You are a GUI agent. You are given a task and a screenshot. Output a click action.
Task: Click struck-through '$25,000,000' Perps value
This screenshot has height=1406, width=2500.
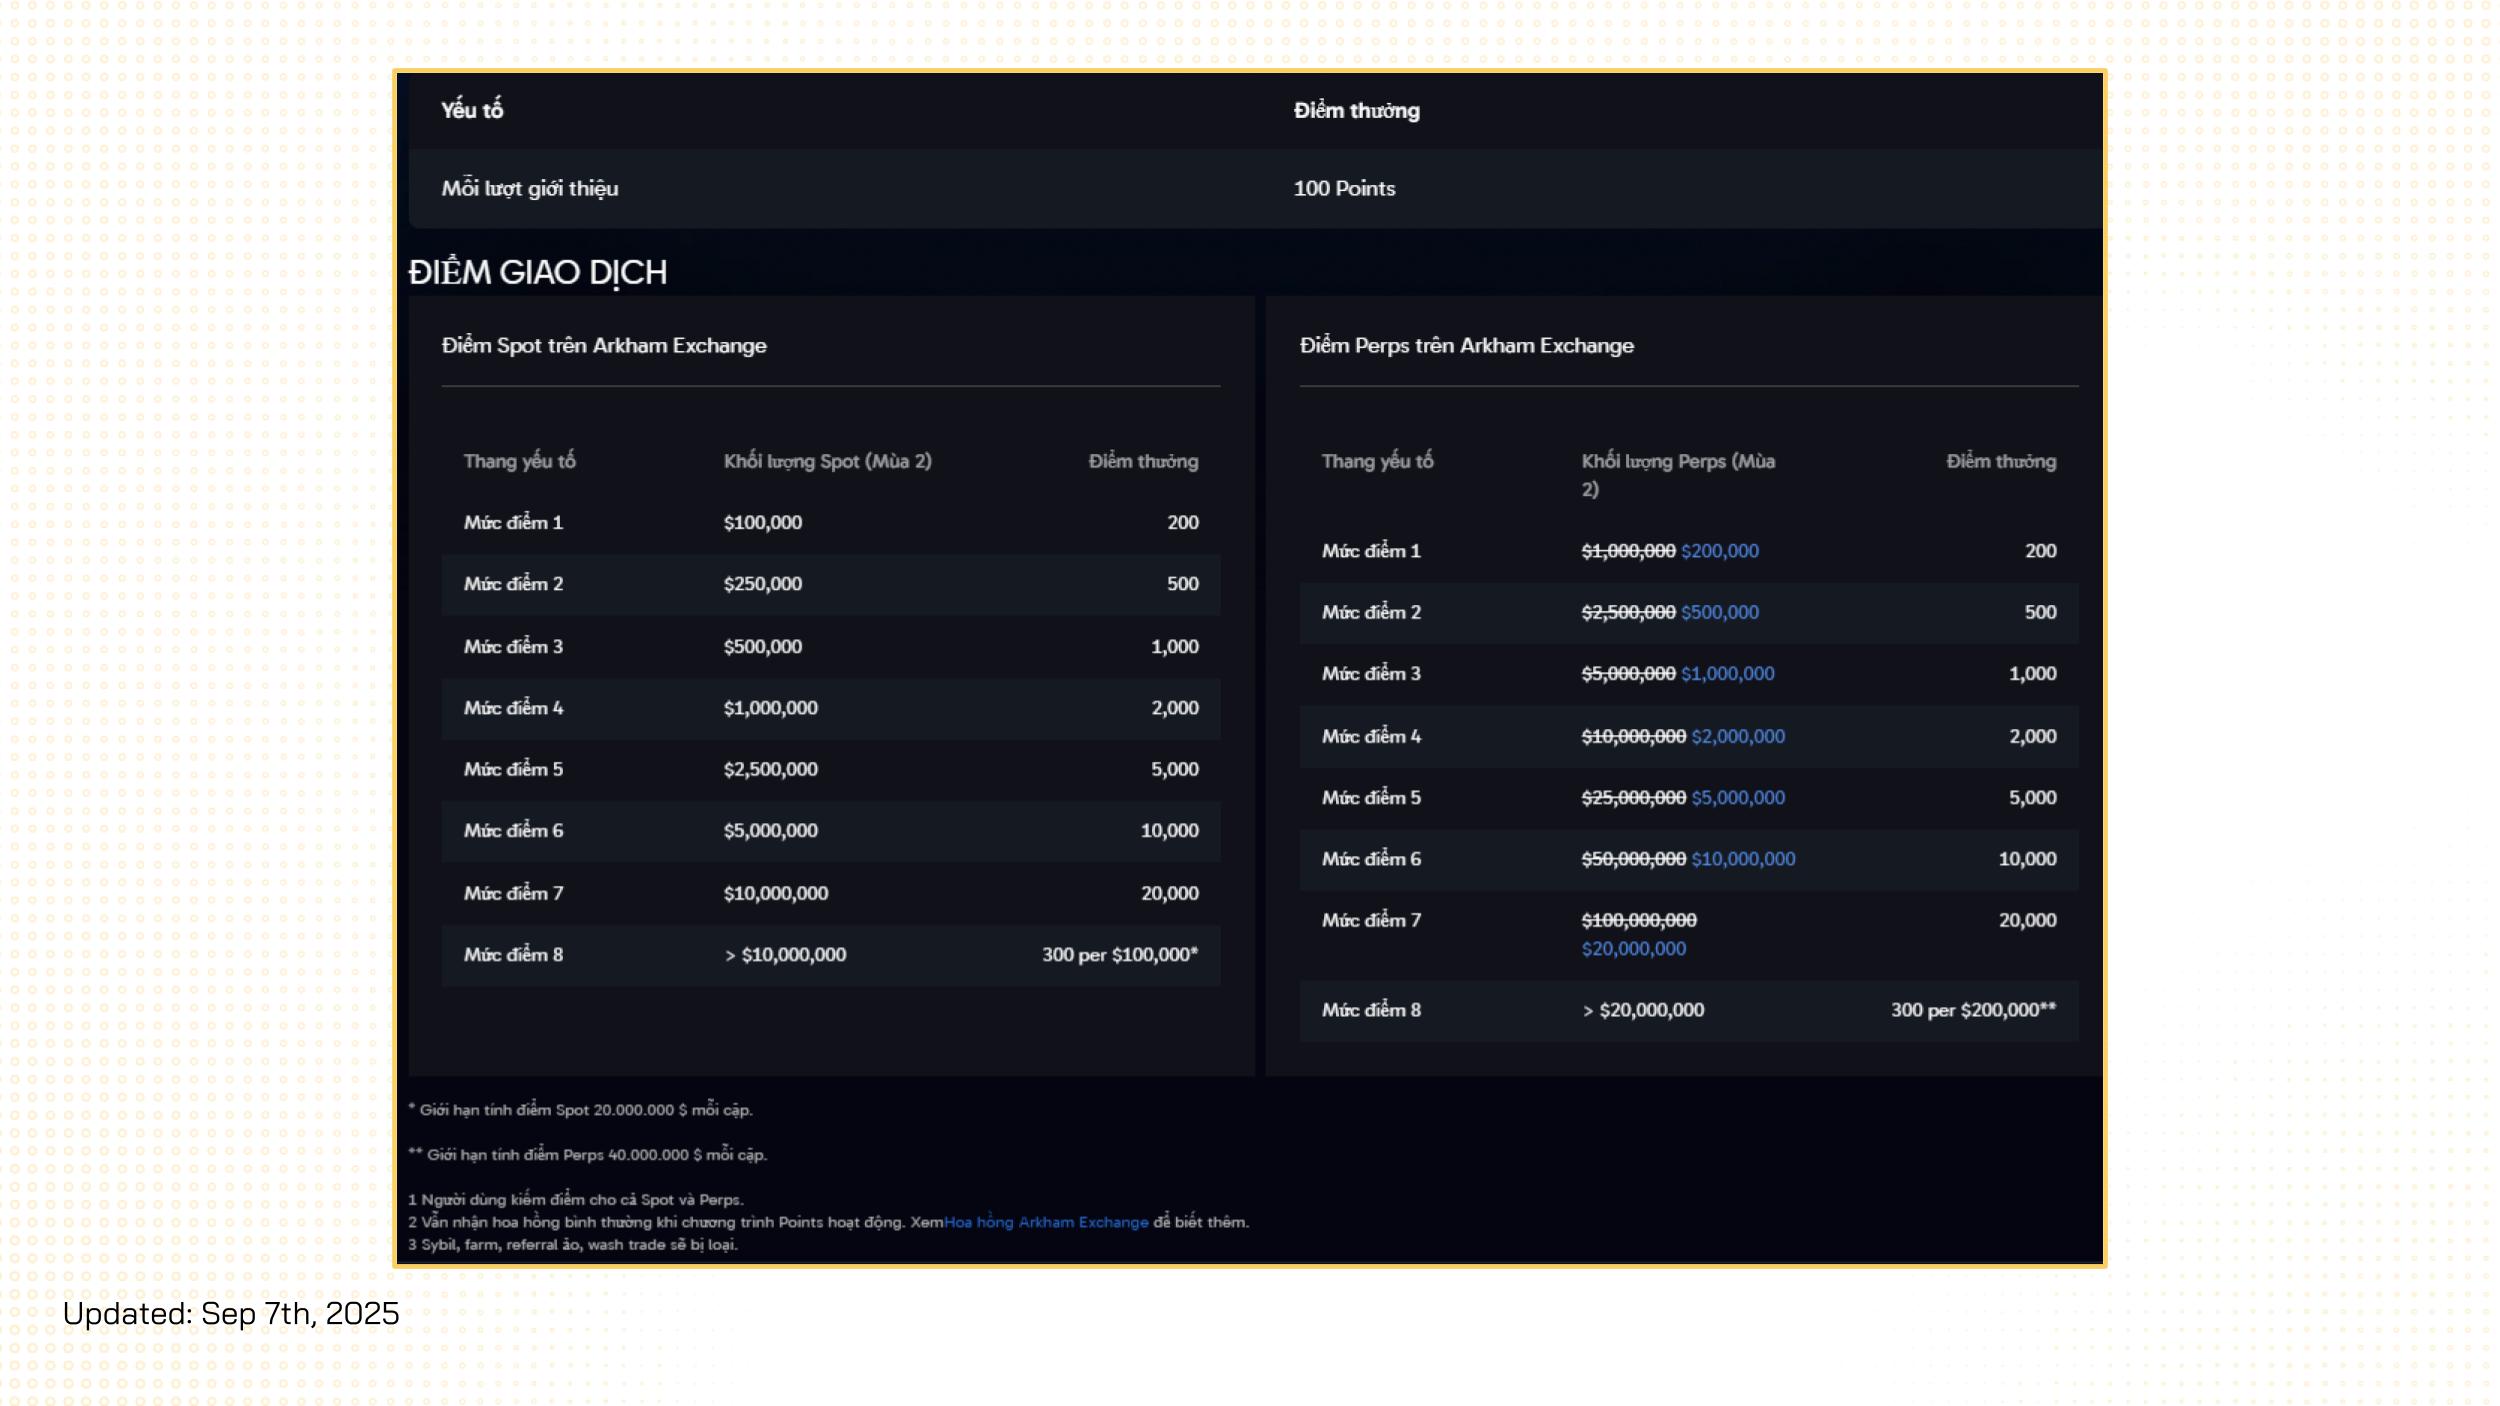pos(1633,797)
